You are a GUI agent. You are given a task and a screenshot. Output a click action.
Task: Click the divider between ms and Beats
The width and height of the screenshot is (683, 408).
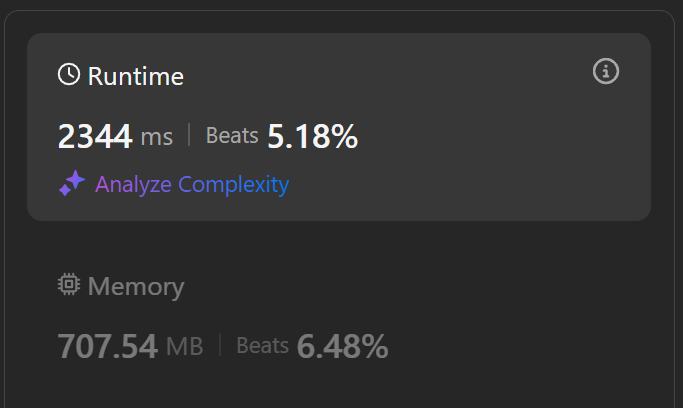coord(189,136)
